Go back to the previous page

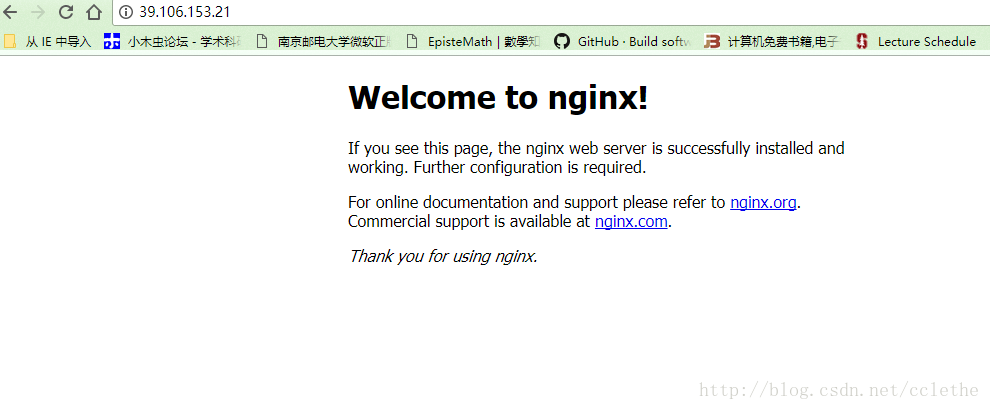pos(10,11)
